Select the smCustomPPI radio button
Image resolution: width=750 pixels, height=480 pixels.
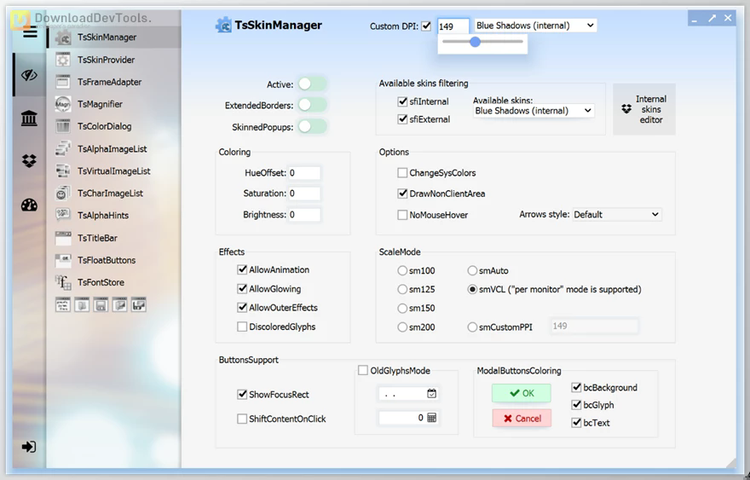tap(472, 327)
